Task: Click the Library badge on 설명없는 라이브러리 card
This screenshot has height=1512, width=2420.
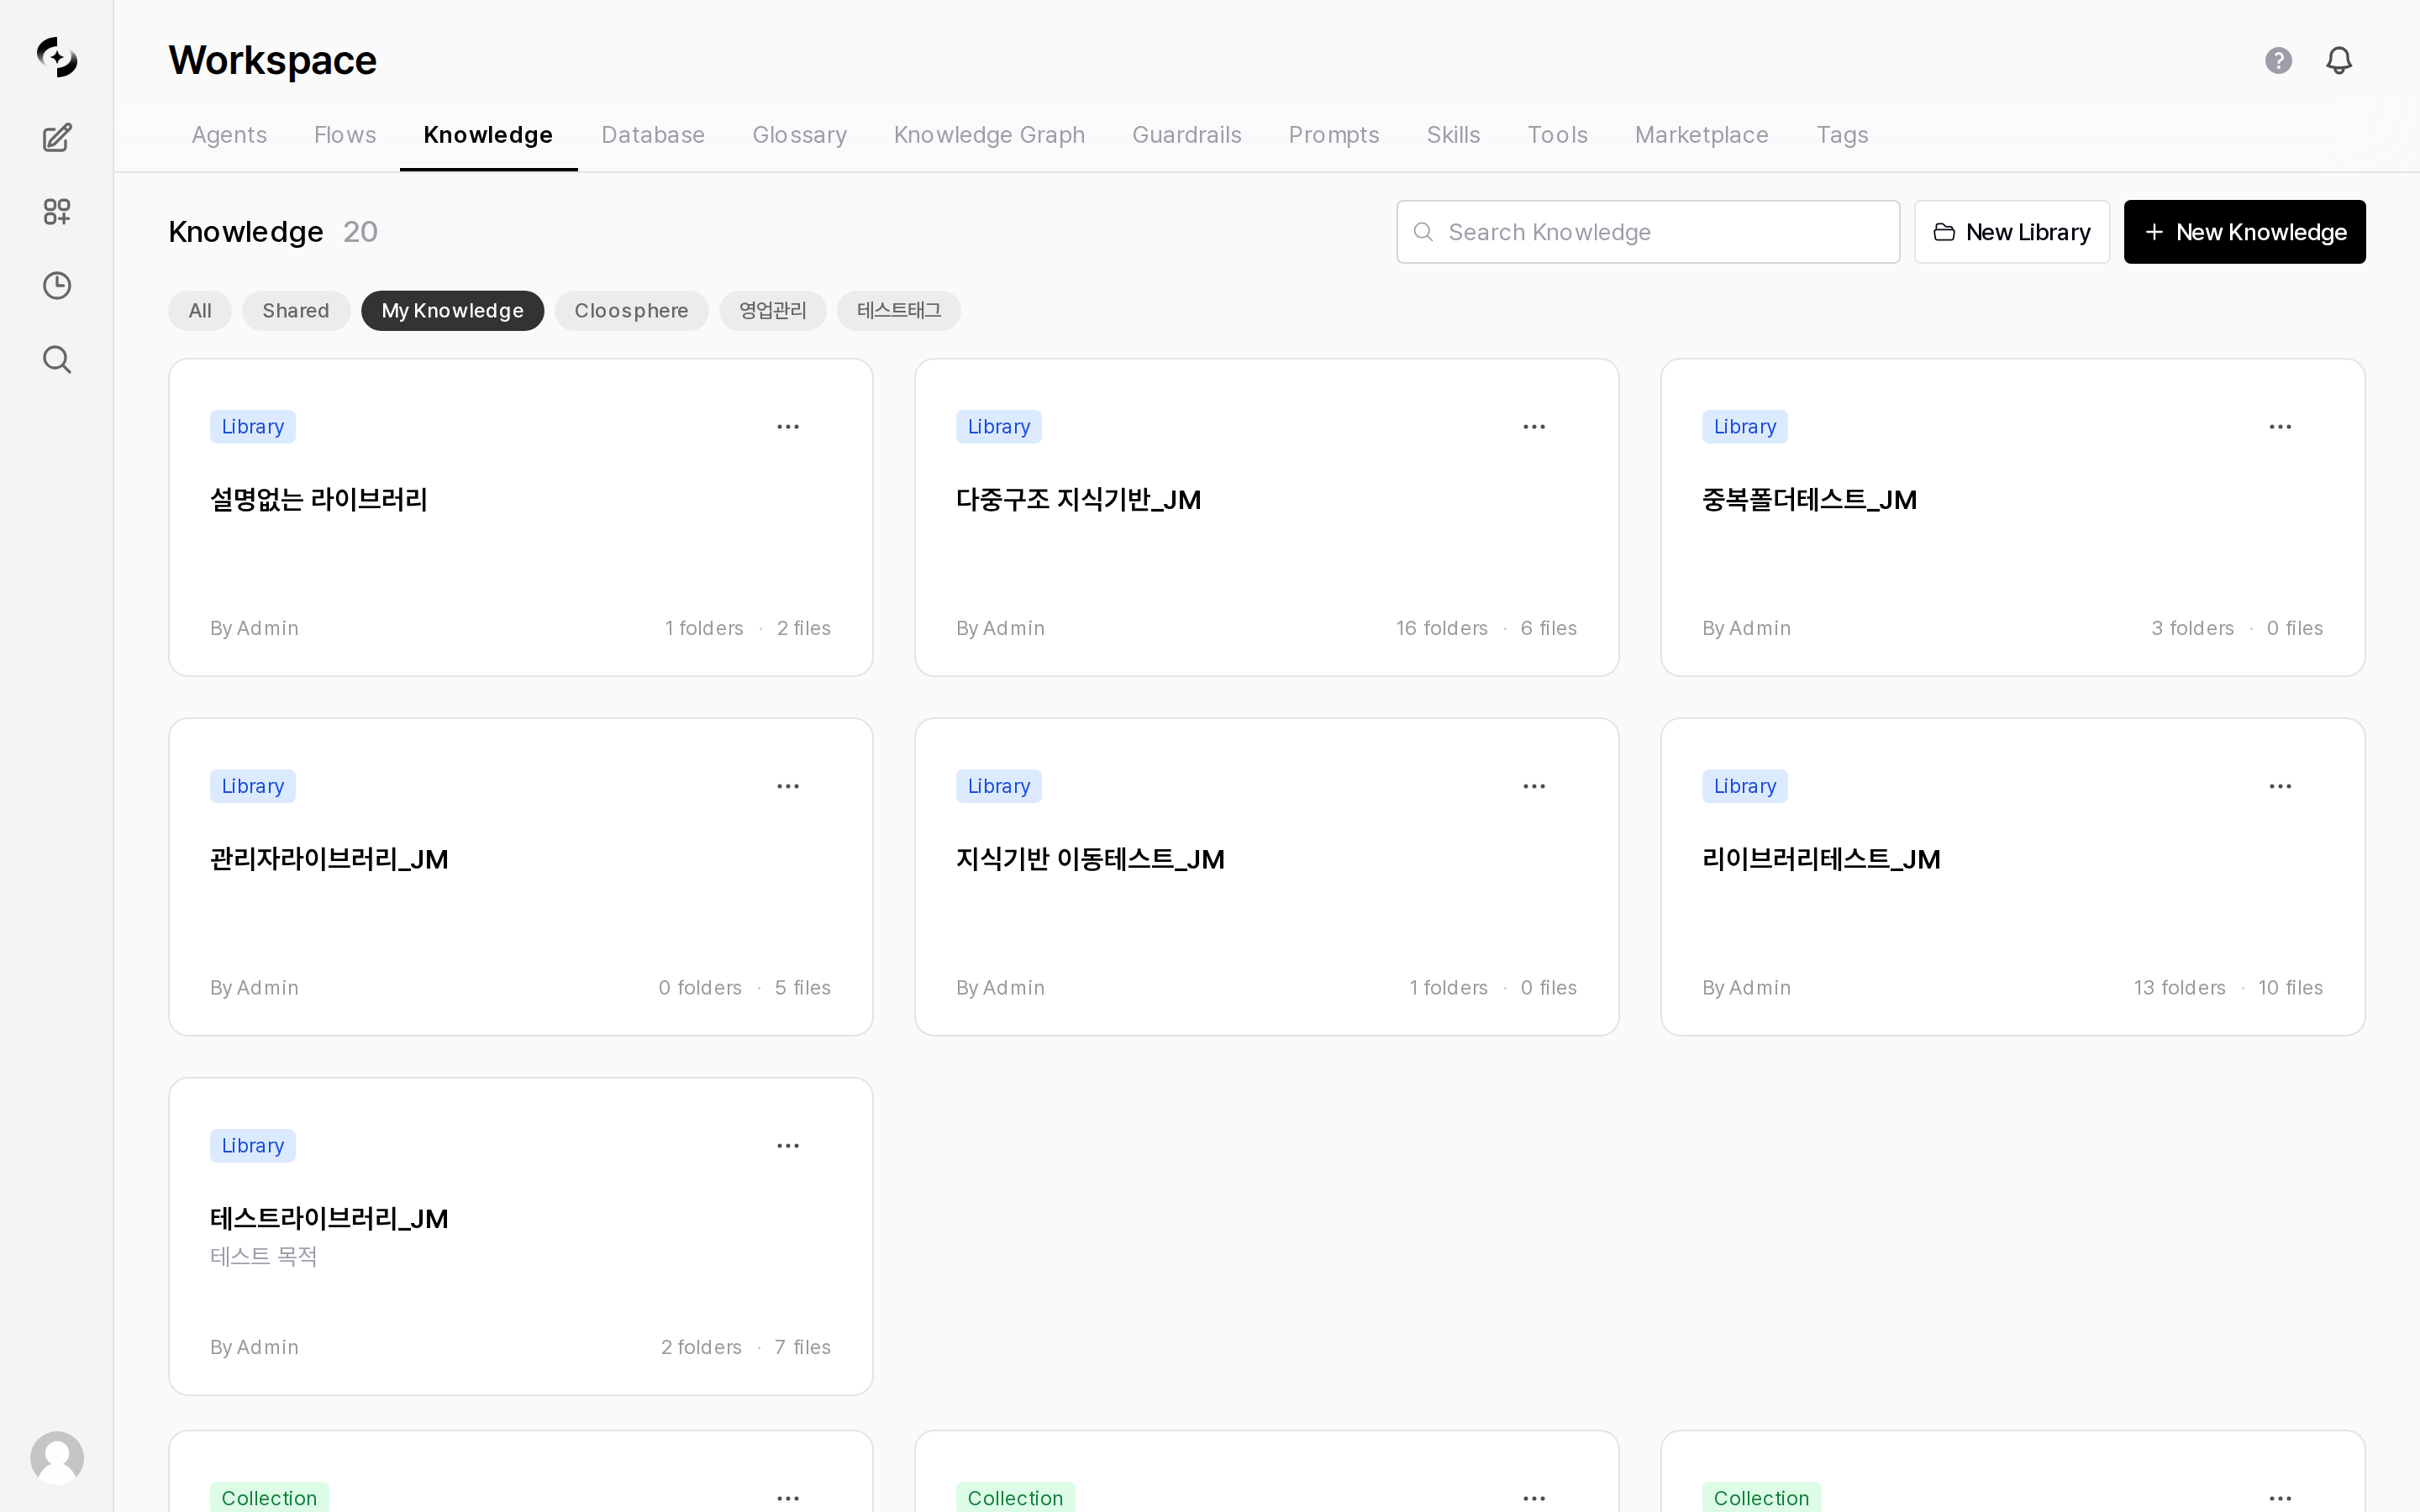Action: [253, 427]
